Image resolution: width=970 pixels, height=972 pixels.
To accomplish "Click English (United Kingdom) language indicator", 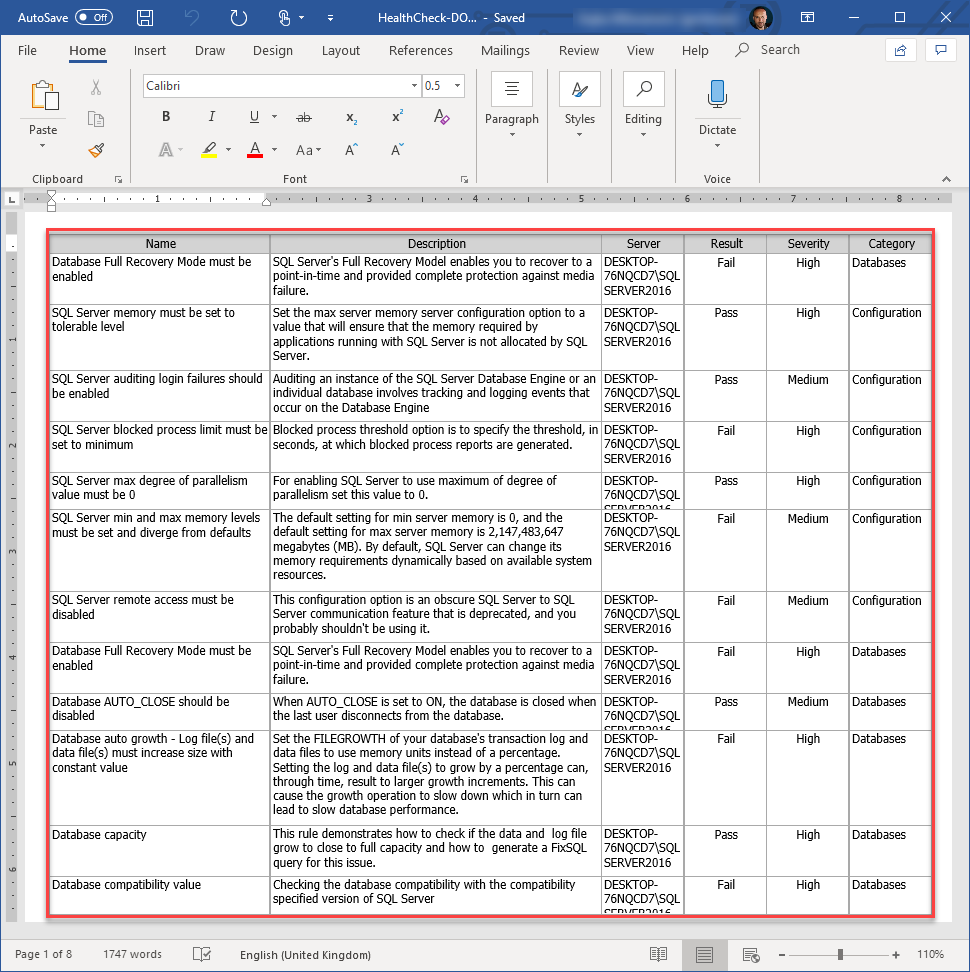I will (306, 955).
